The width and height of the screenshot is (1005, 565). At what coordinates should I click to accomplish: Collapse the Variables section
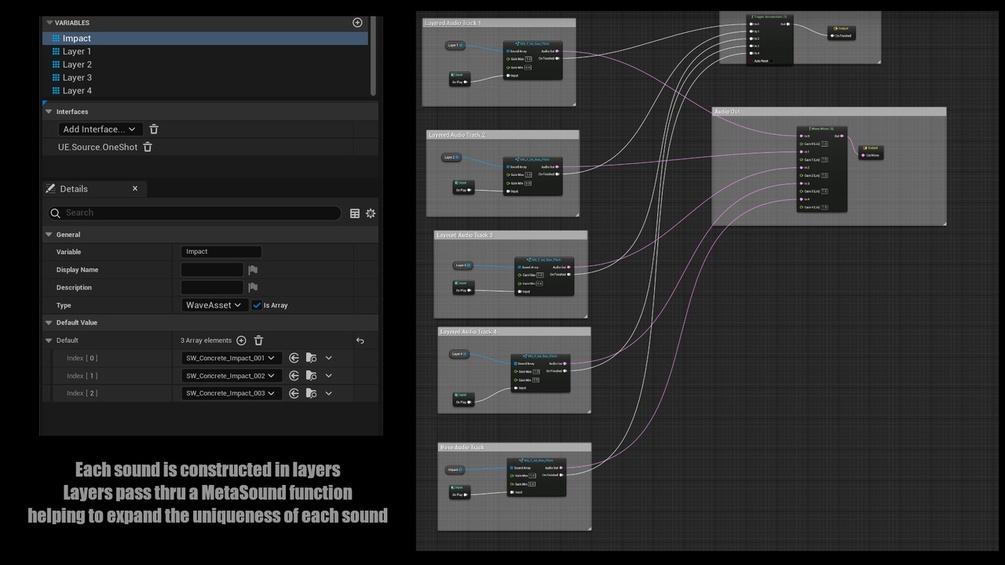49,22
